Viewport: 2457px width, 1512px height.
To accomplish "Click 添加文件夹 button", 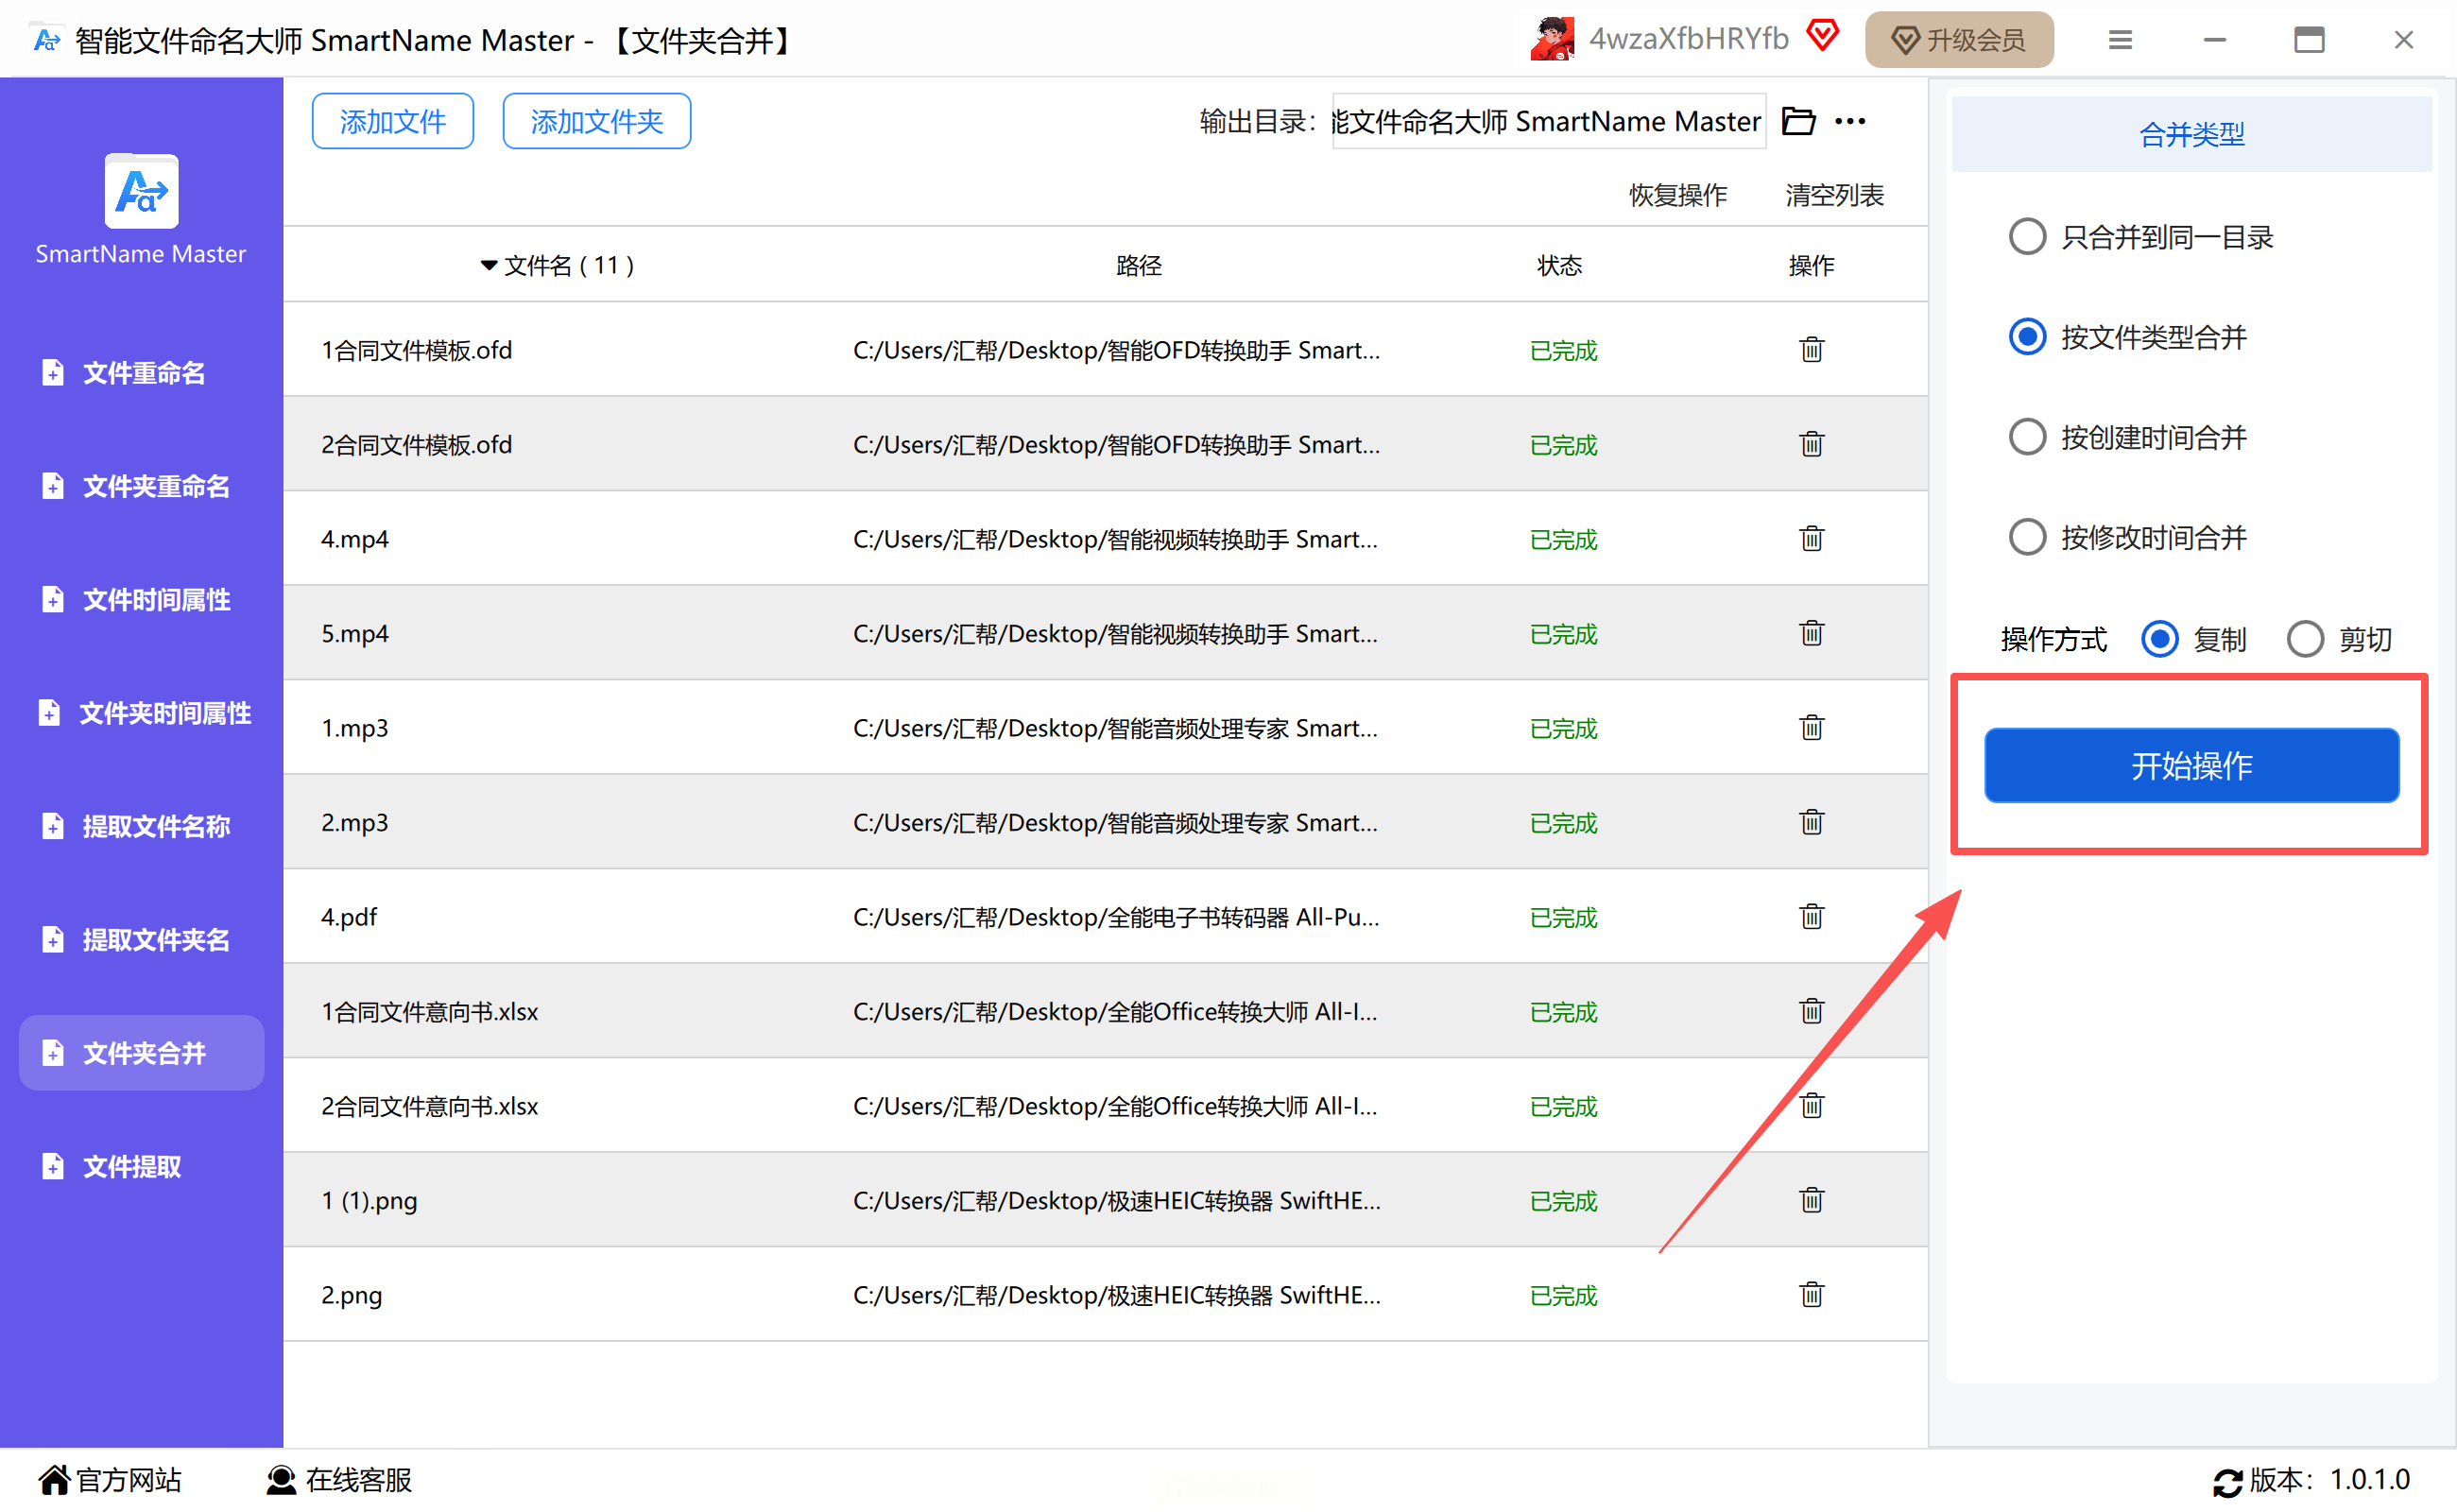I will 596,122.
